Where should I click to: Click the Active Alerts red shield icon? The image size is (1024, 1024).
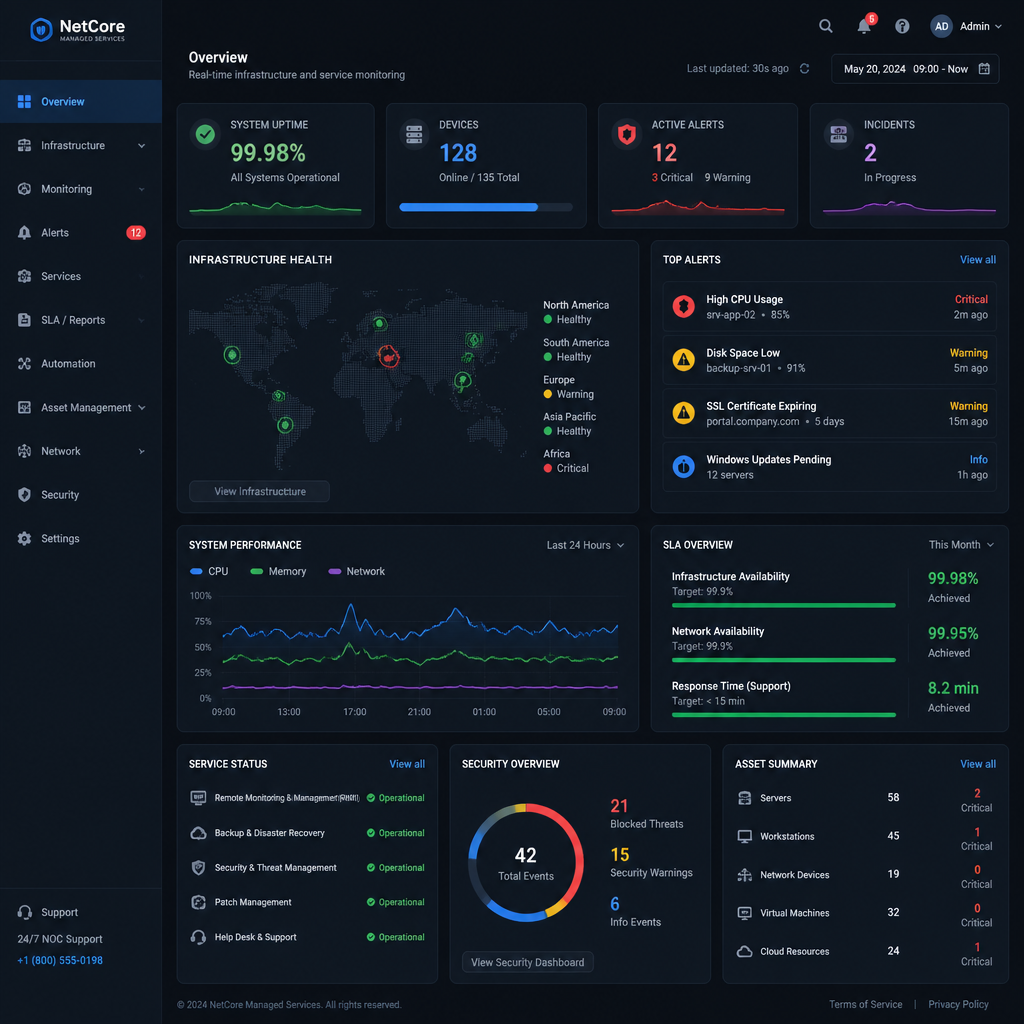click(x=627, y=135)
